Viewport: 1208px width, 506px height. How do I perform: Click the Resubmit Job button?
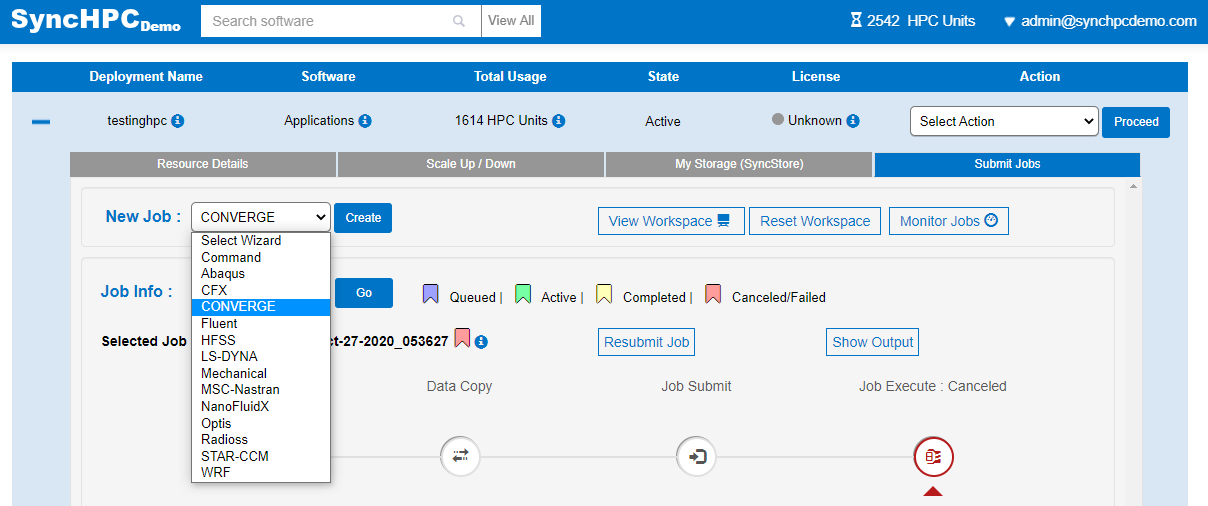click(647, 342)
